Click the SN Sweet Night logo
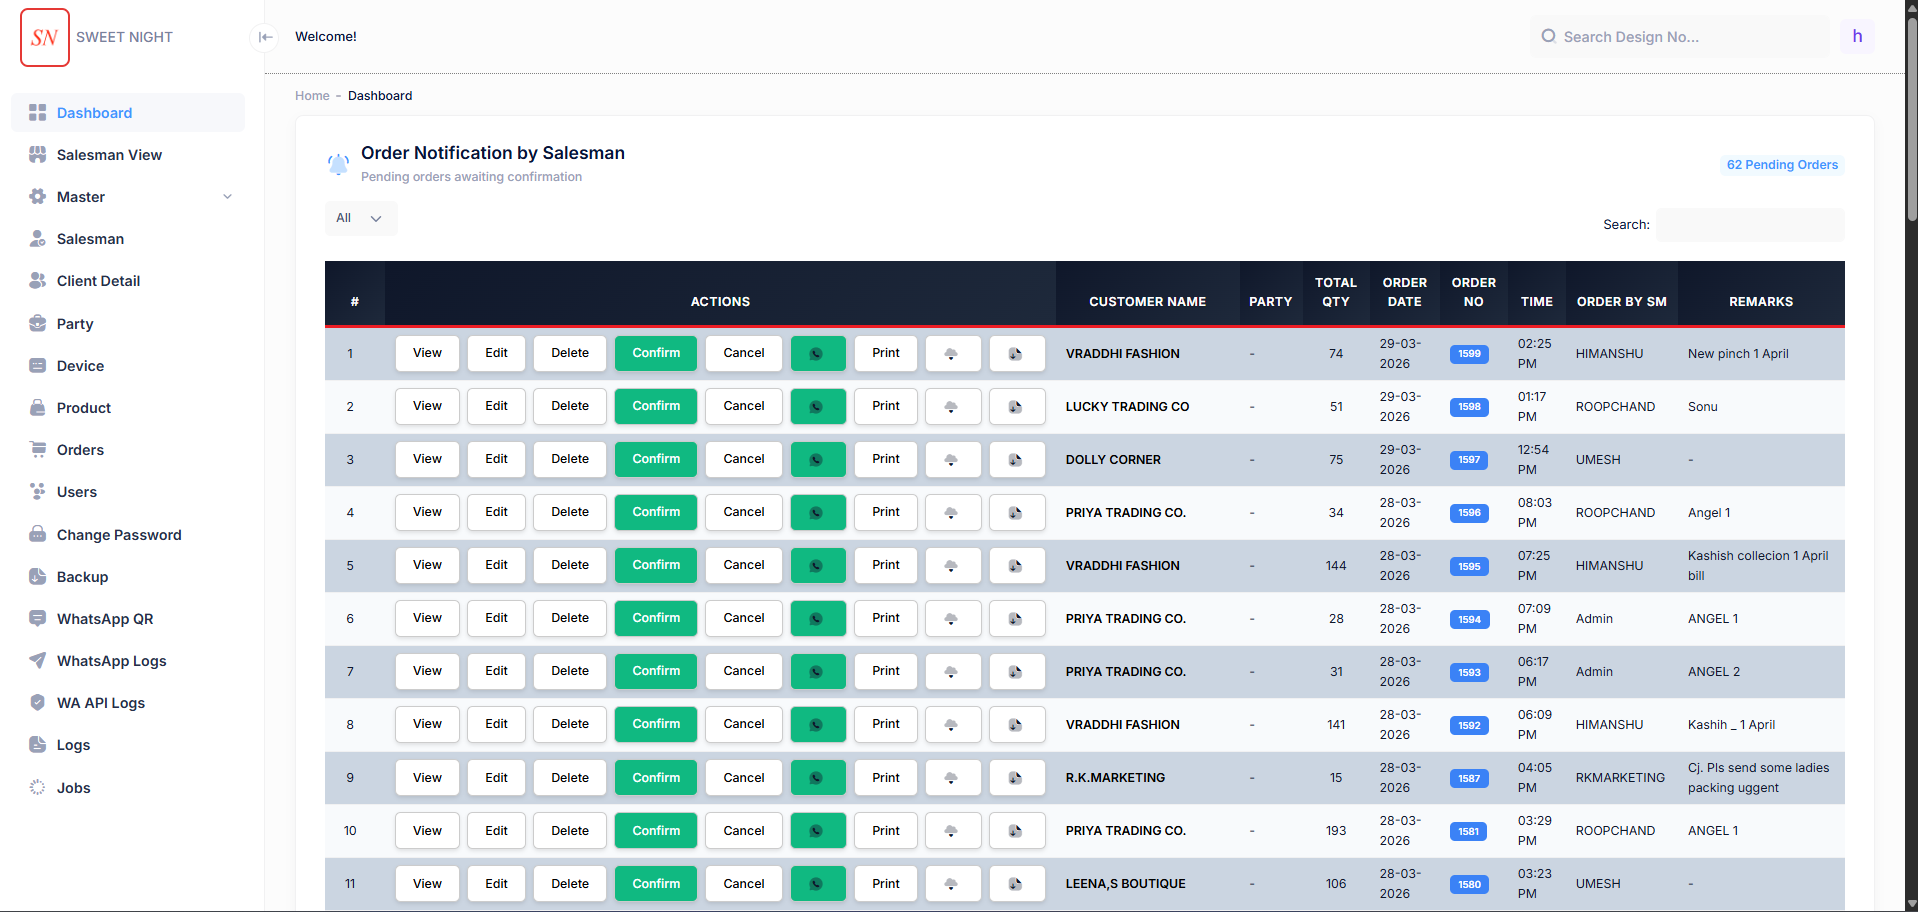This screenshot has width=1918, height=912. pos(44,36)
